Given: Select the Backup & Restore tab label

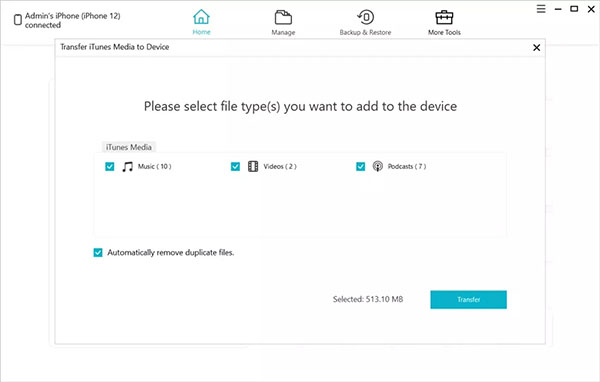Looking at the screenshot, I should point(365,33).
